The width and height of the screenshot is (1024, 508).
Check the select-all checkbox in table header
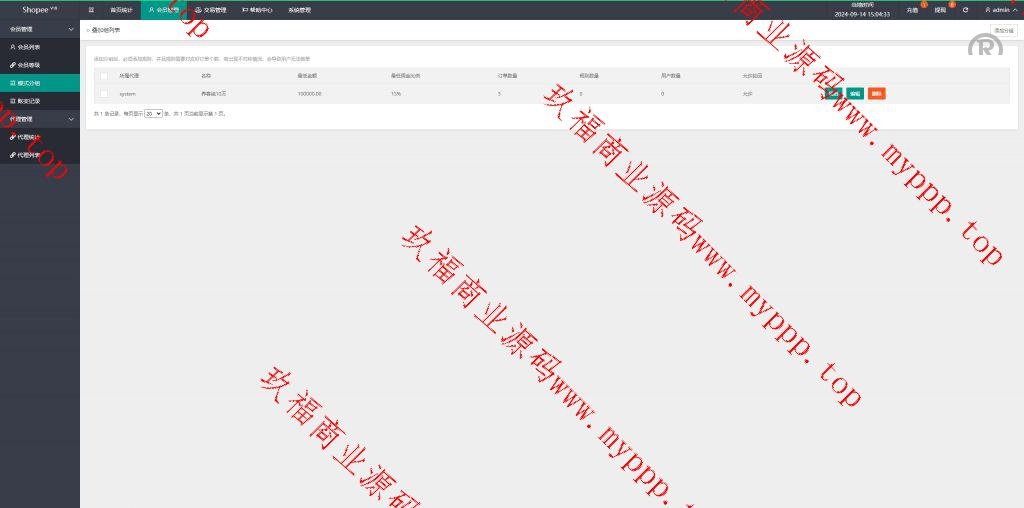click(103, 75)
